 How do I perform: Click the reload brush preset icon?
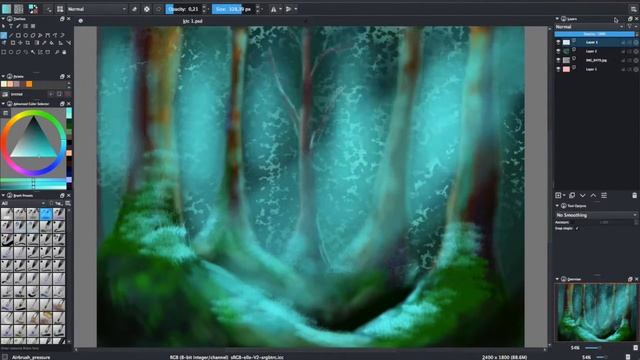tap(159, 9)
